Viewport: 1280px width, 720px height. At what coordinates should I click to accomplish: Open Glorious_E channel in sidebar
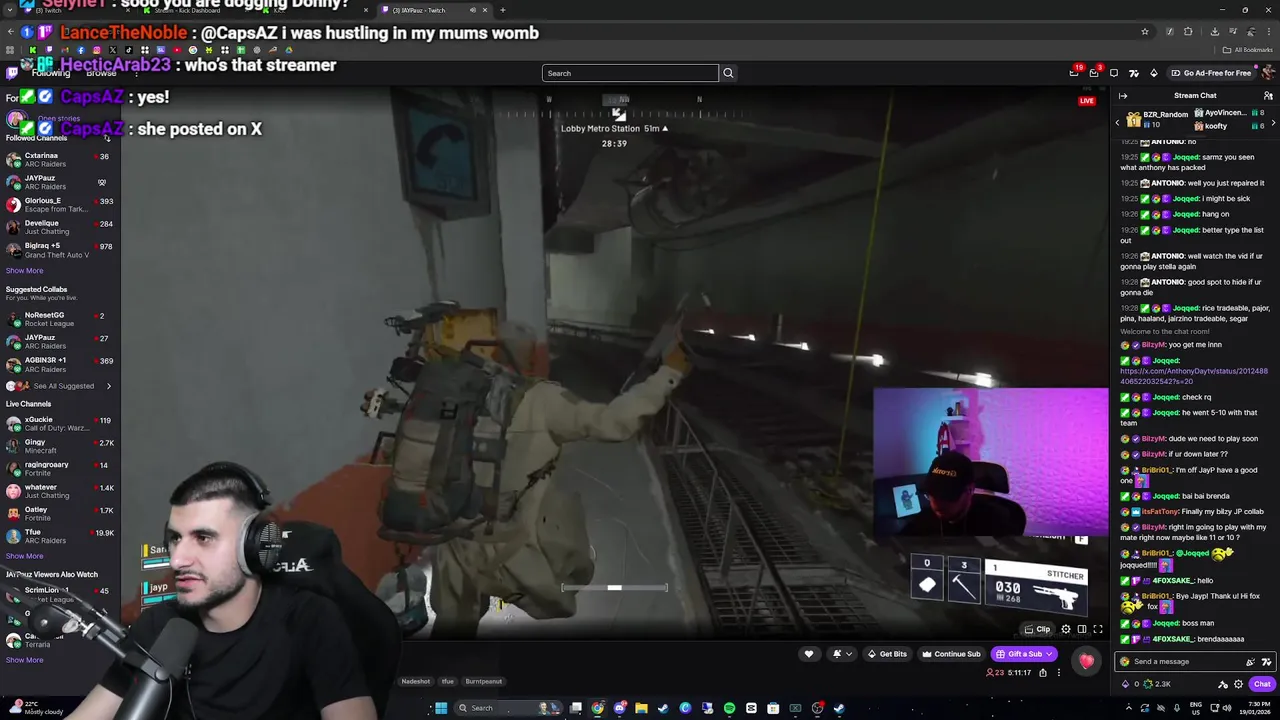60,205
